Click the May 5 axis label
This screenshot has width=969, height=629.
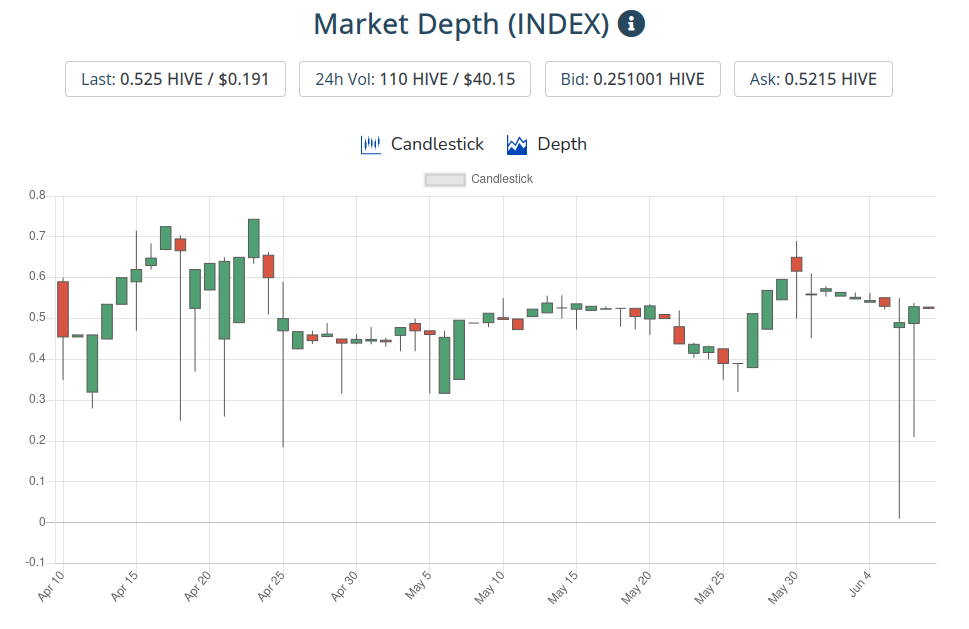(x=418, y=585)
